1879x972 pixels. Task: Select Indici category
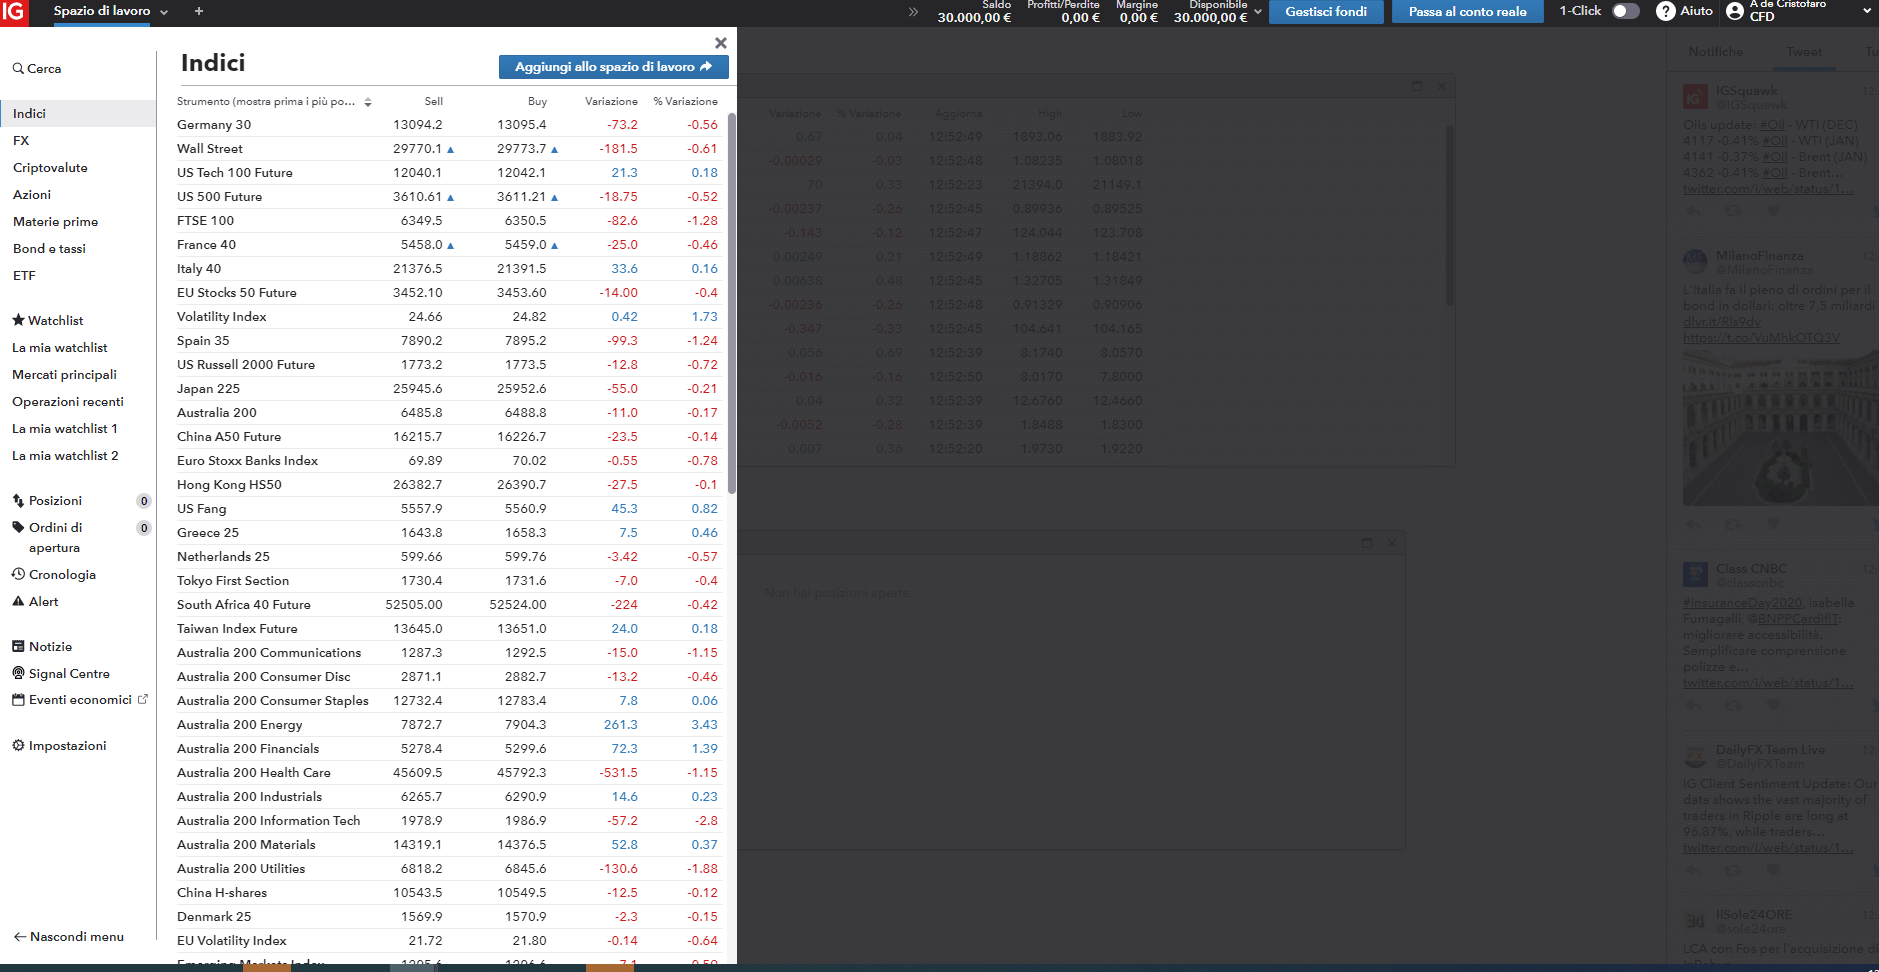(78, 114)
